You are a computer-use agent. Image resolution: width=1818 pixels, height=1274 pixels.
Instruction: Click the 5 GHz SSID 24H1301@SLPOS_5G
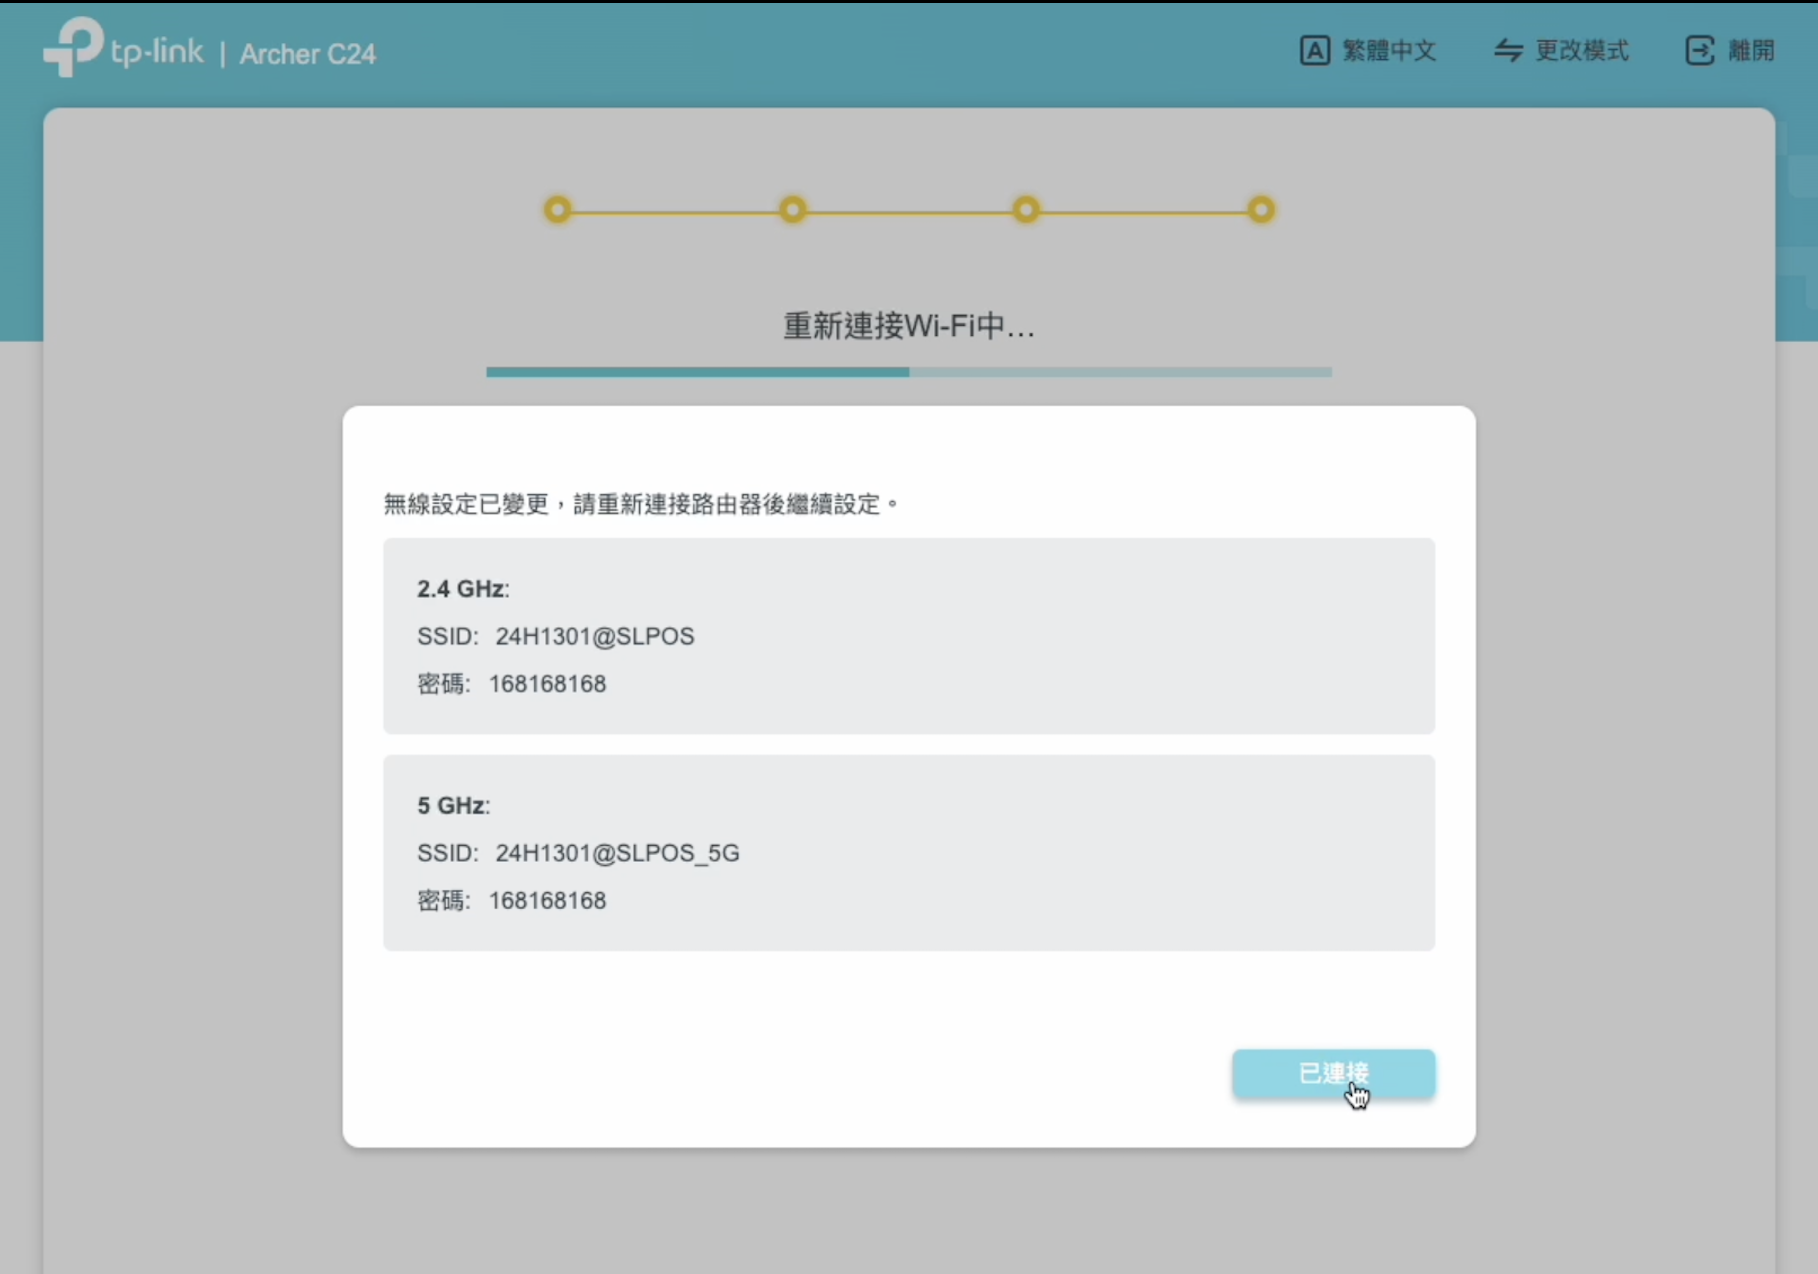coord(617,853)
